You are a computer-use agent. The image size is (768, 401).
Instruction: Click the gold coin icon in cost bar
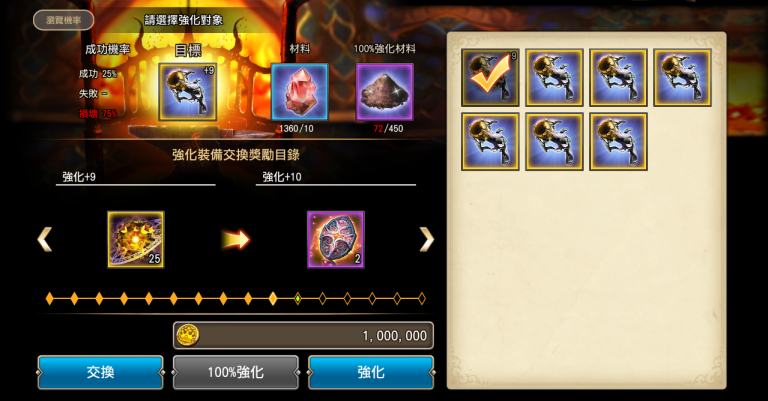188,335
